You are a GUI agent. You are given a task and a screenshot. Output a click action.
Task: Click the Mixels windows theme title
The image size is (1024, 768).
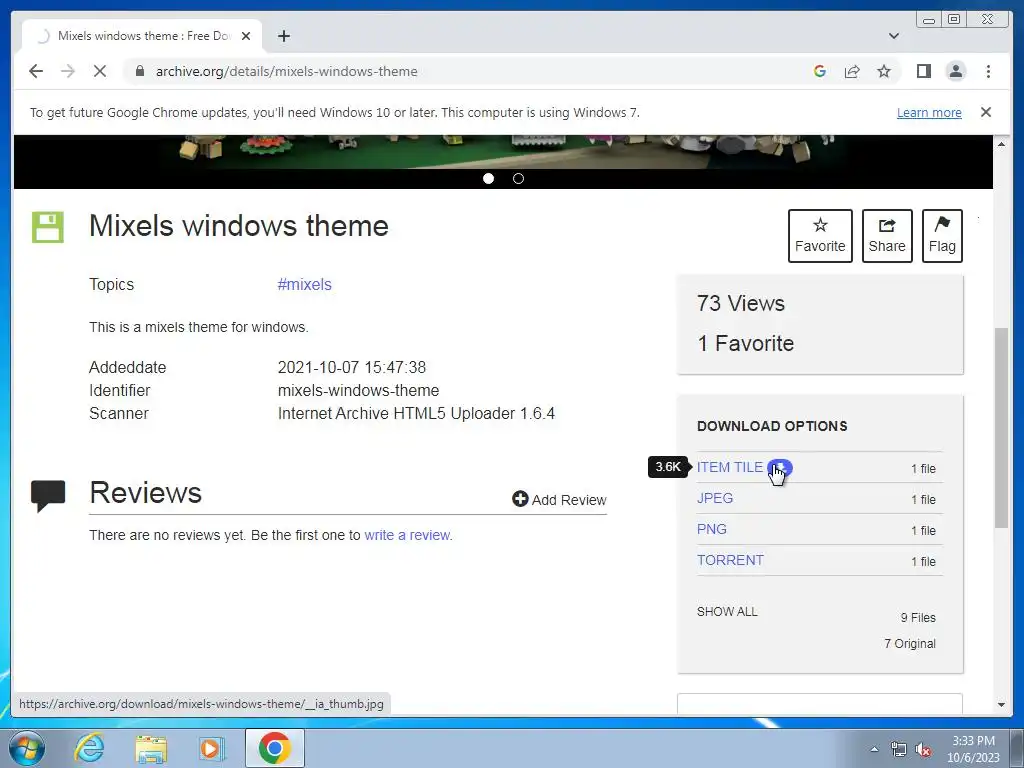point(238,226)
